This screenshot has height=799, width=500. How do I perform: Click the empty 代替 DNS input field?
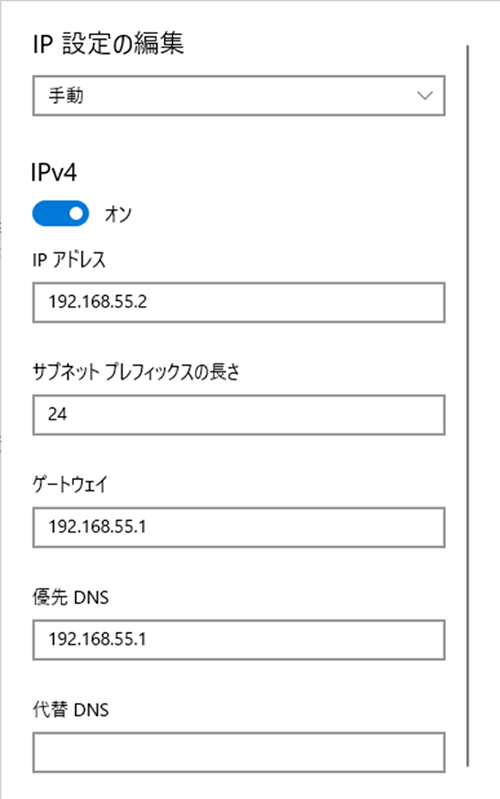click(x=239, y=753)
